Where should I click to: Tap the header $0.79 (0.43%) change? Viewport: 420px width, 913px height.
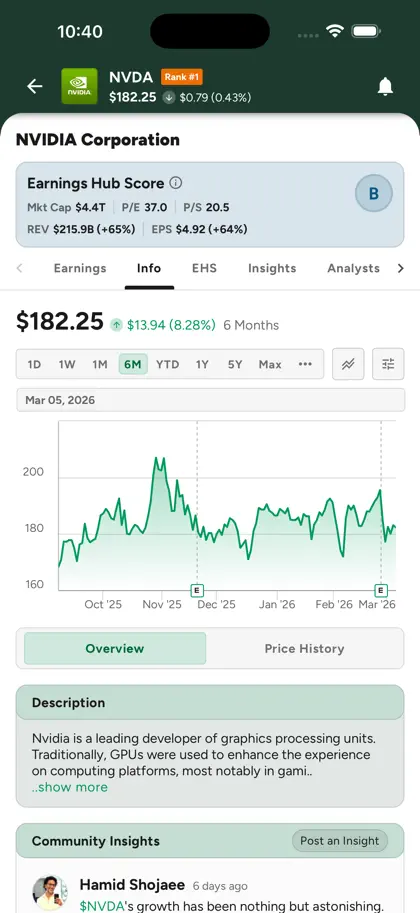coord(215,97)
